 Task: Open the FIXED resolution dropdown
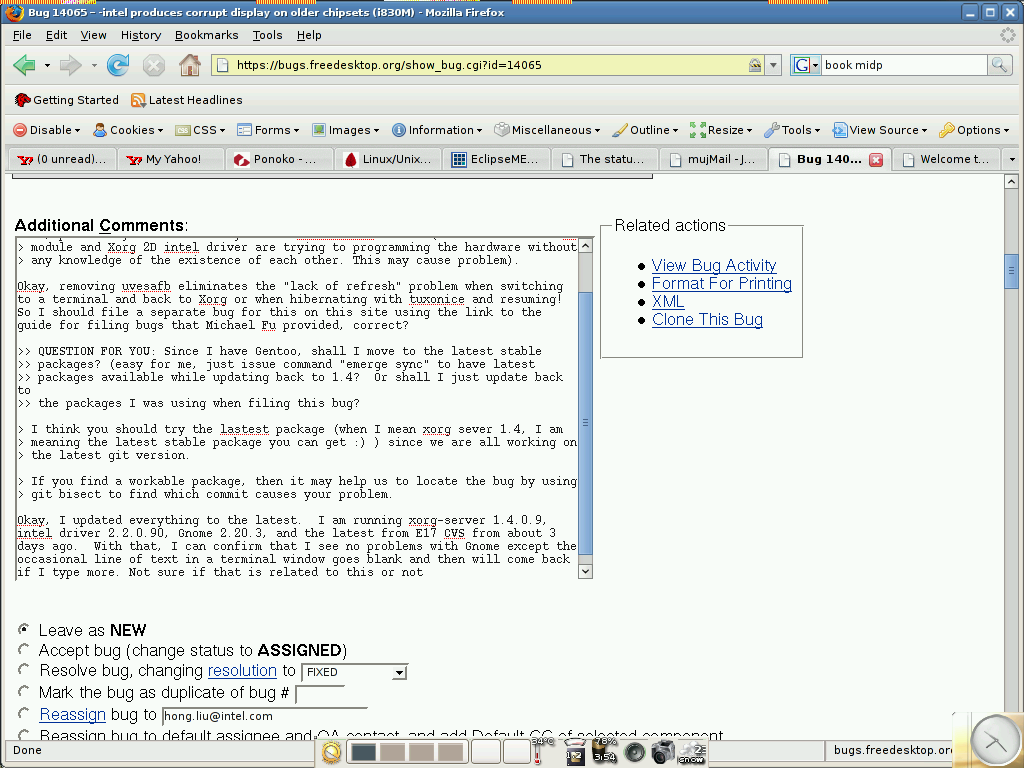355,673
